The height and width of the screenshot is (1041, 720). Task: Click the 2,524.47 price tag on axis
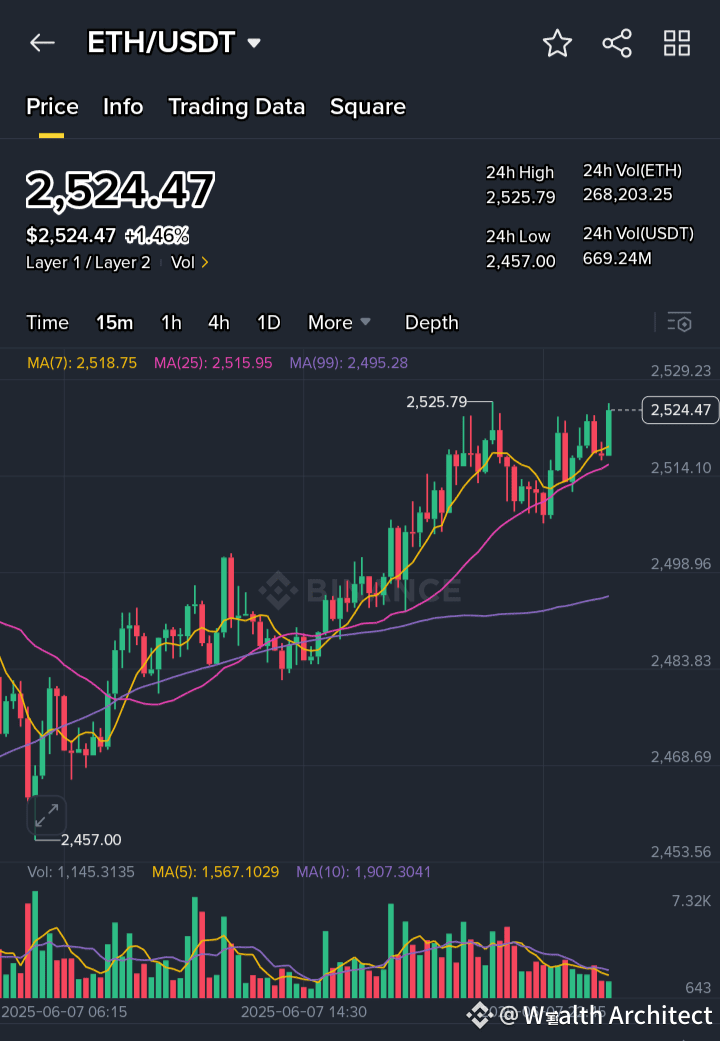(679, 410)
